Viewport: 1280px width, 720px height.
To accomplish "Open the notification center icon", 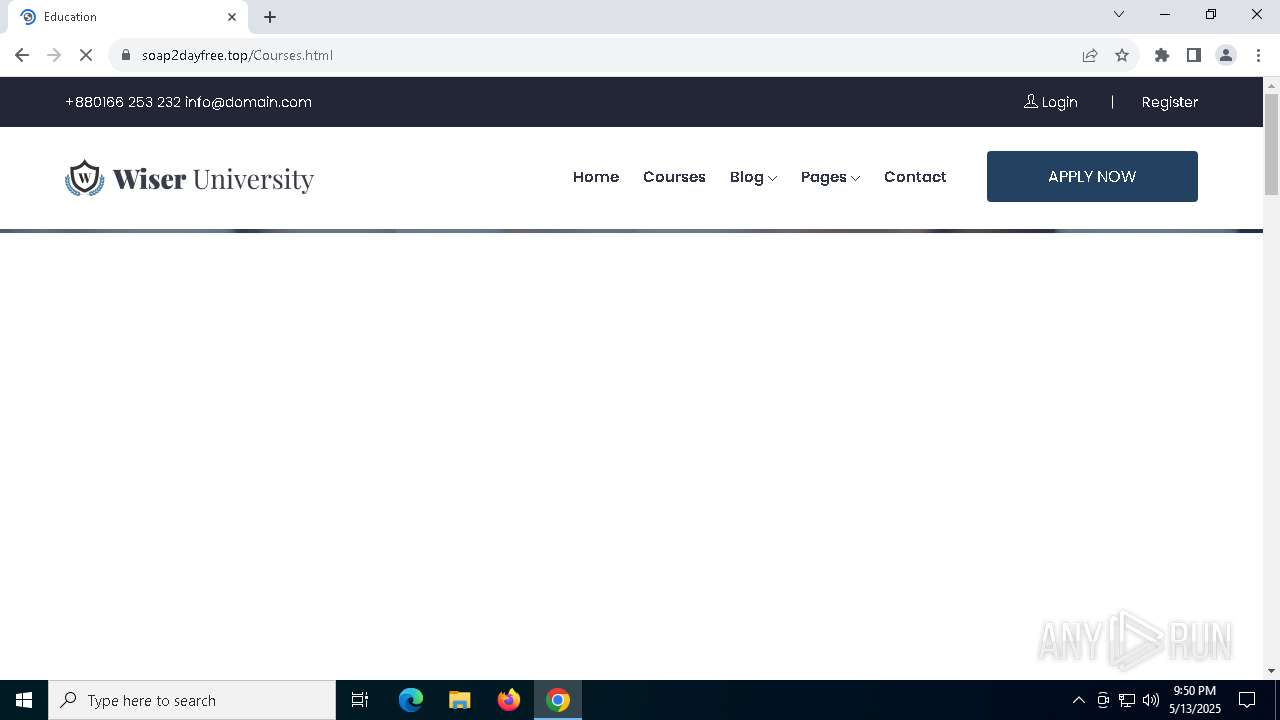I will pyautogui.click(x=1247, y=700).
